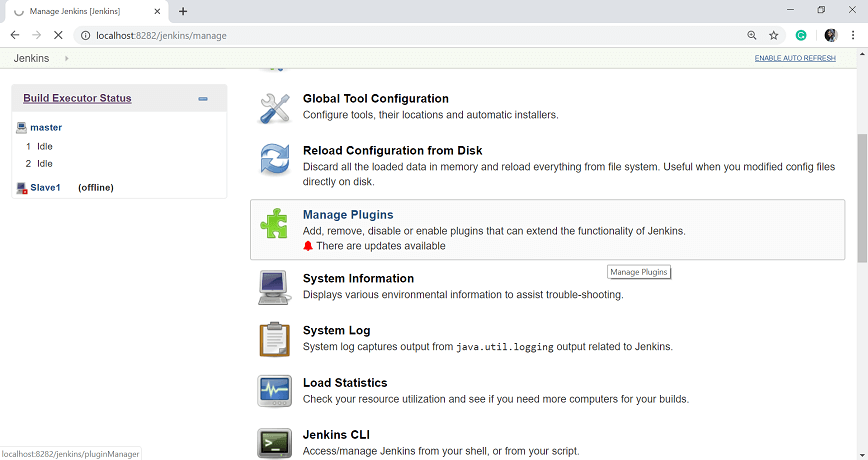Click 'There are updates available' text

(381, 246)
